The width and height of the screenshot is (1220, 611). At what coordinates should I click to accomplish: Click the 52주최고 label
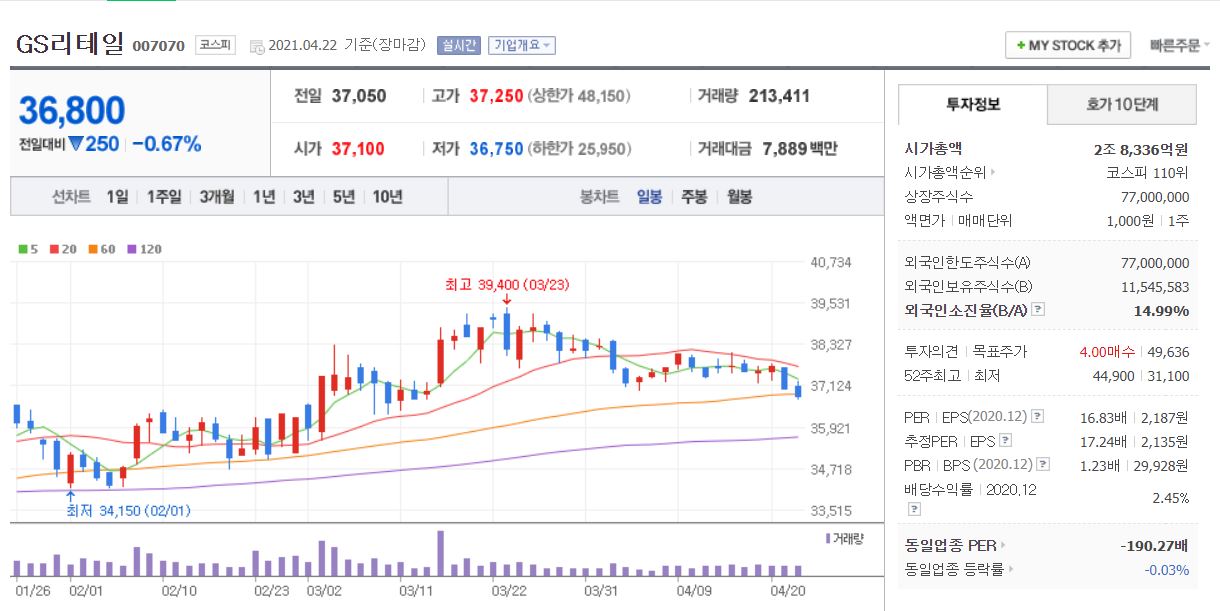point(931,376)
